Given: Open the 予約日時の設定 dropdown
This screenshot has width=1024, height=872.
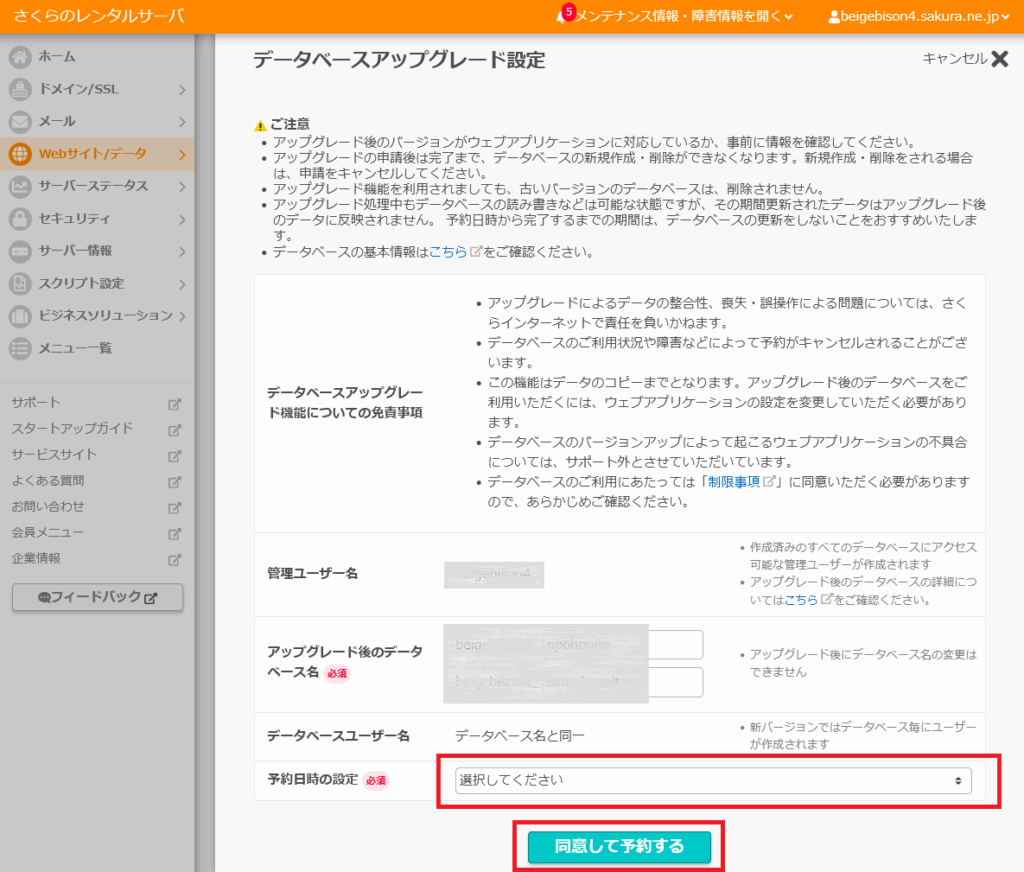Looking at the screenshot, I should [713, 780].
